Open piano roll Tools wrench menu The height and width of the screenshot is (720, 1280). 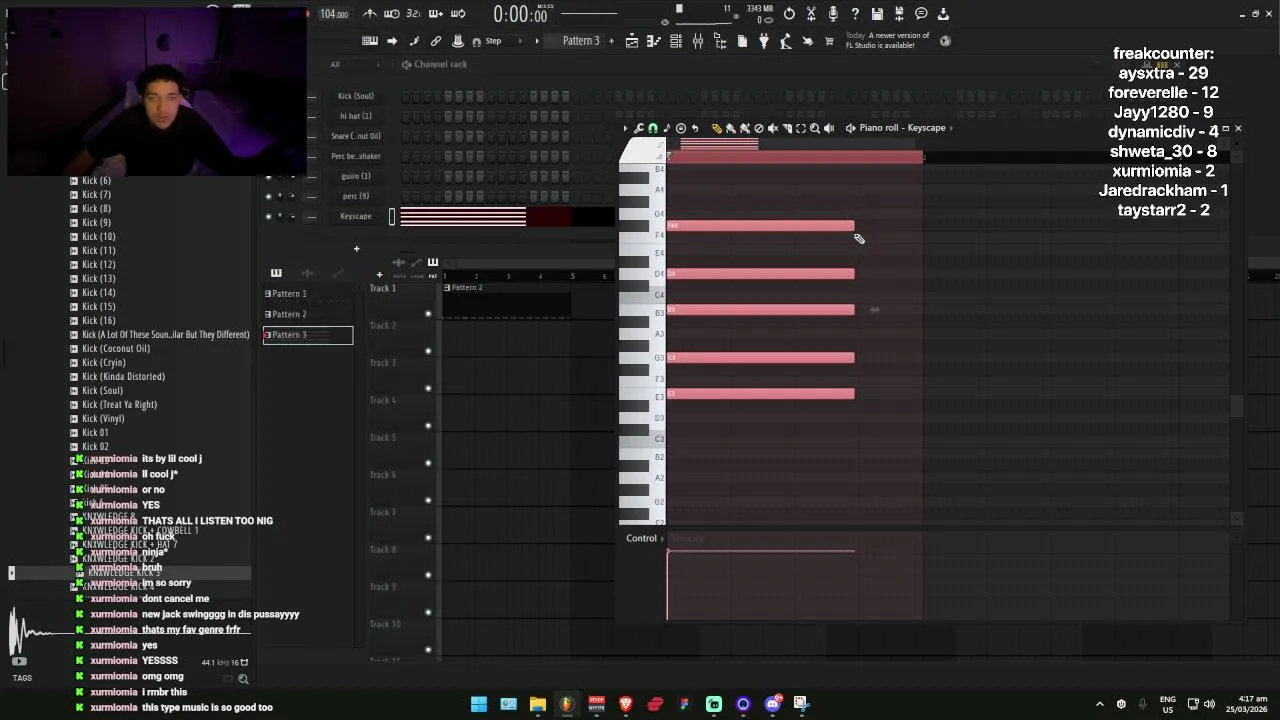point(639,128)
